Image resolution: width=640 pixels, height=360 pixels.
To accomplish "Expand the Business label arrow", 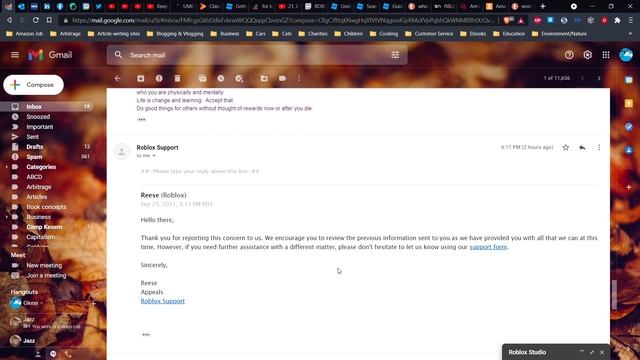I will coord(7,217).
